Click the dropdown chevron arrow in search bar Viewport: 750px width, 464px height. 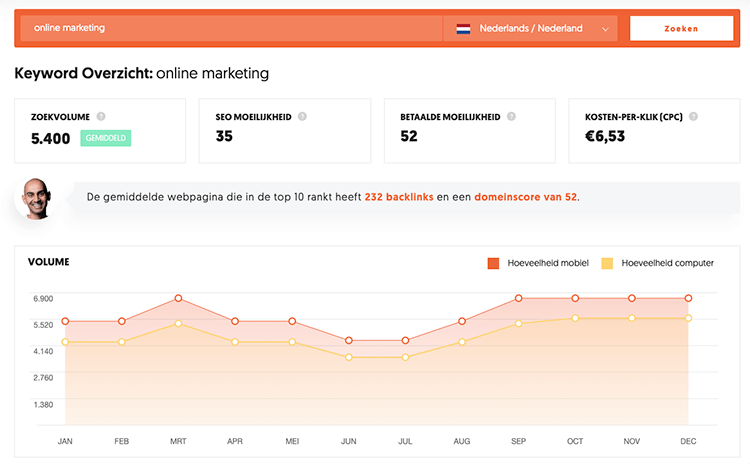tap(606, 29)
